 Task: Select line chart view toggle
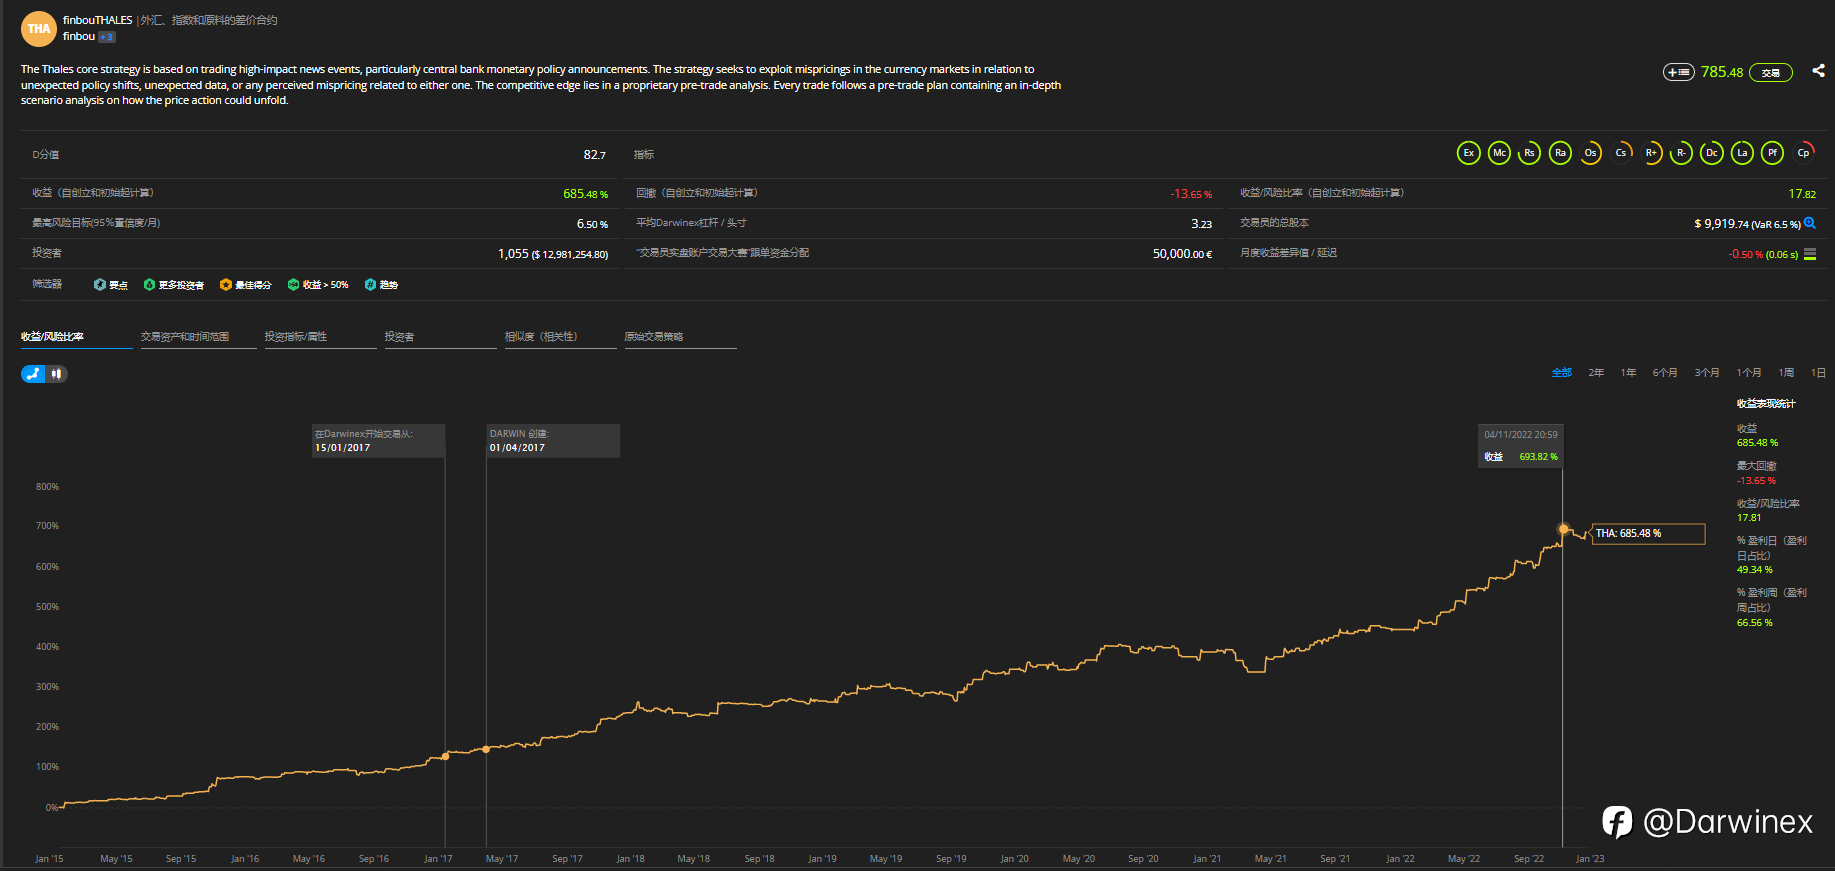pos(33,374)
